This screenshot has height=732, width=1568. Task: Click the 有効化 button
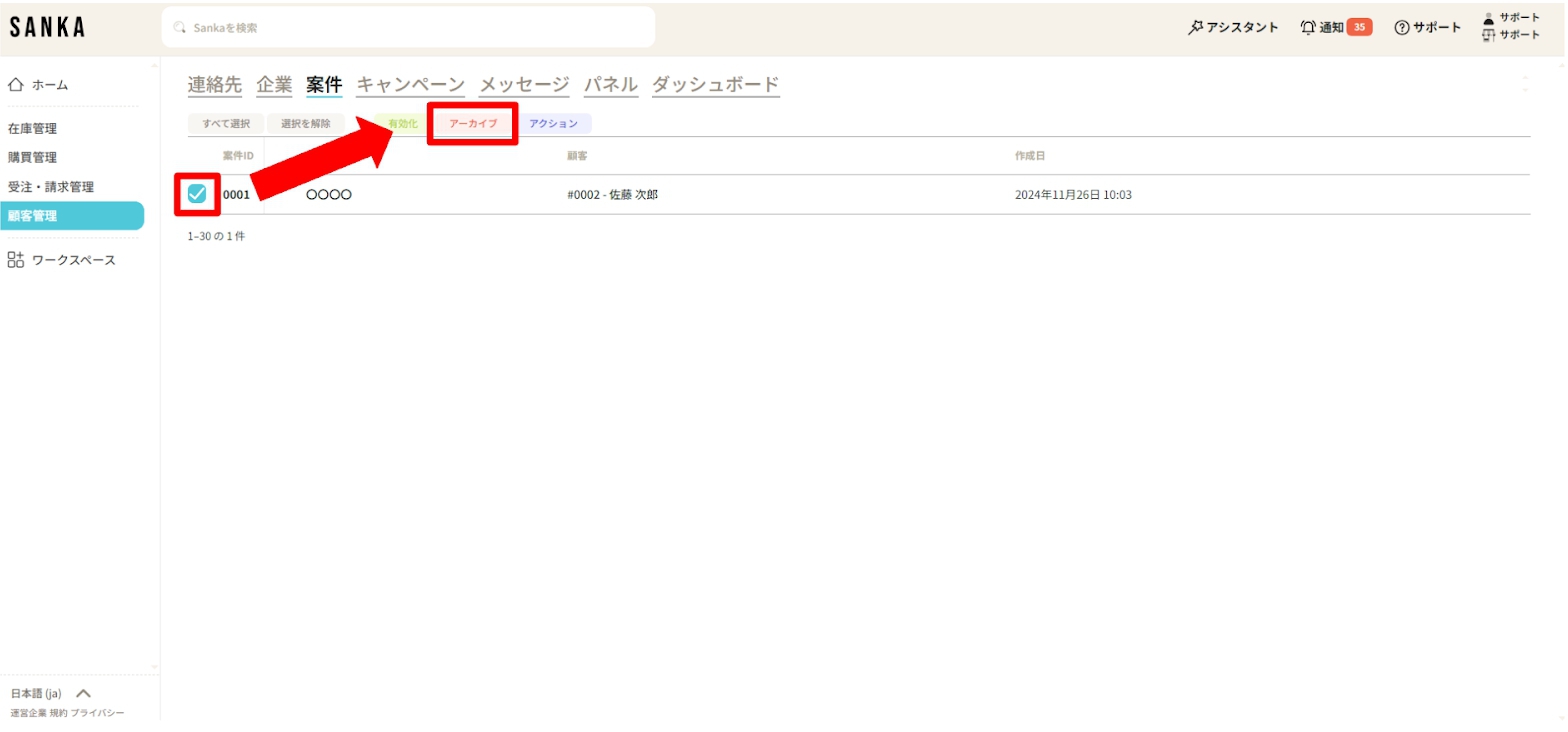pyautogui.click(x=403, y=123)
